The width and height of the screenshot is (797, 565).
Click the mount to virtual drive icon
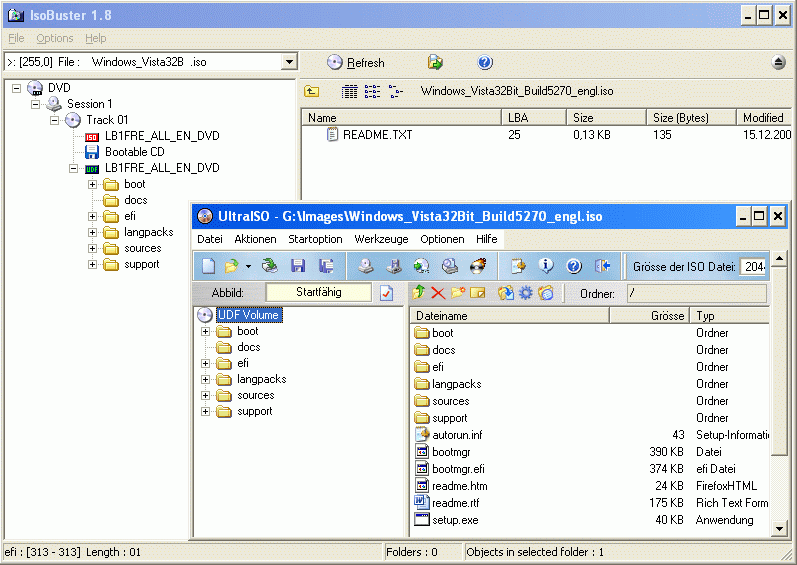(449, 266)
